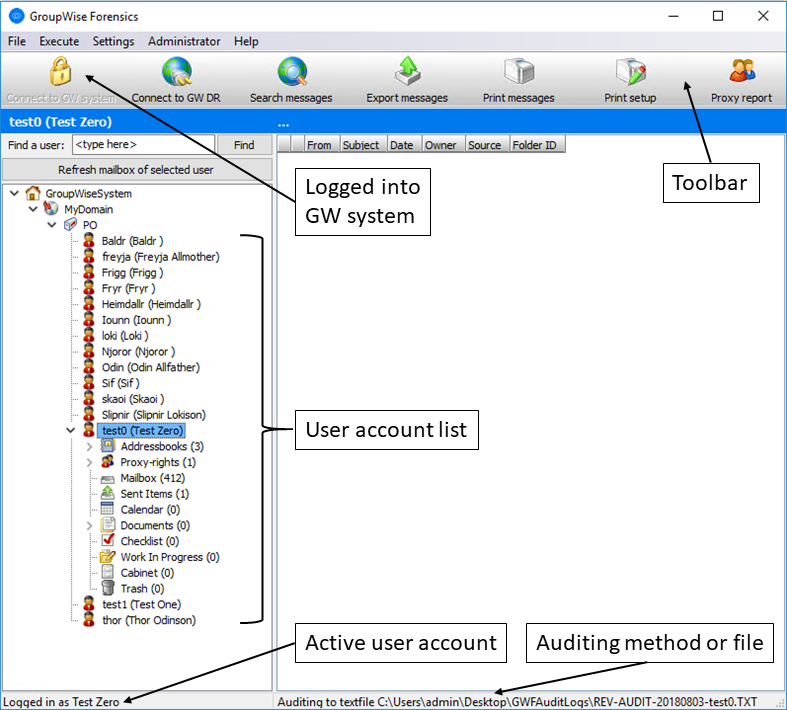Sort by the Date column header

point(402,145)
